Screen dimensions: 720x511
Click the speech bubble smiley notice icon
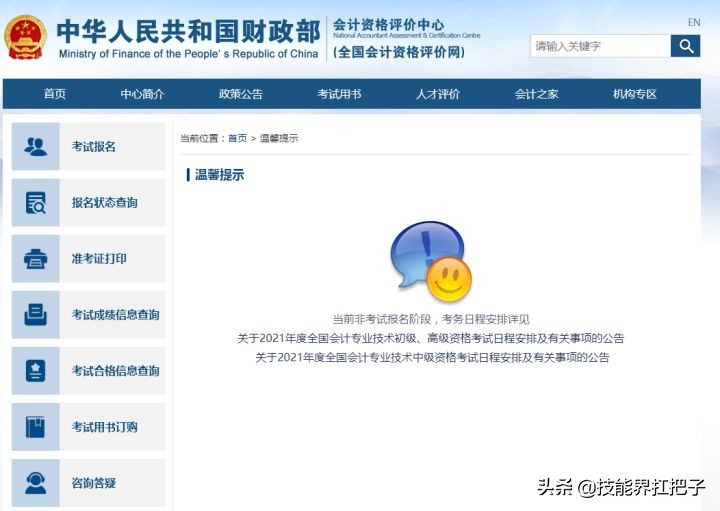(x=431, y=261)
